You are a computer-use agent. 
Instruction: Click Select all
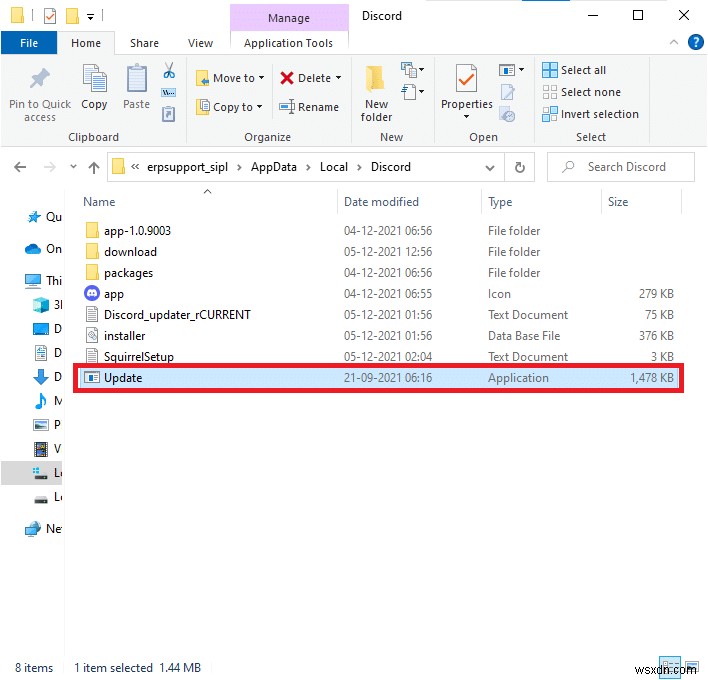[574, 70]
